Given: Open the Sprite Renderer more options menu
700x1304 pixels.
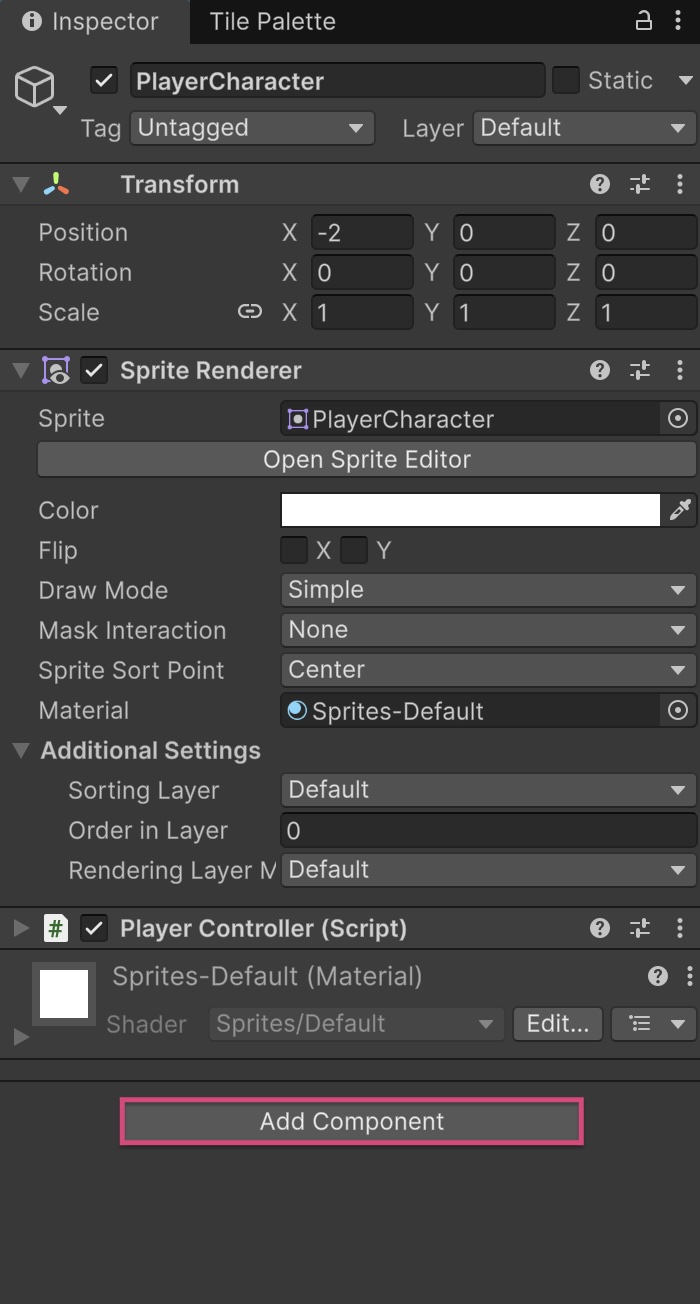Looking at the screenshot, I should point(682,370).
